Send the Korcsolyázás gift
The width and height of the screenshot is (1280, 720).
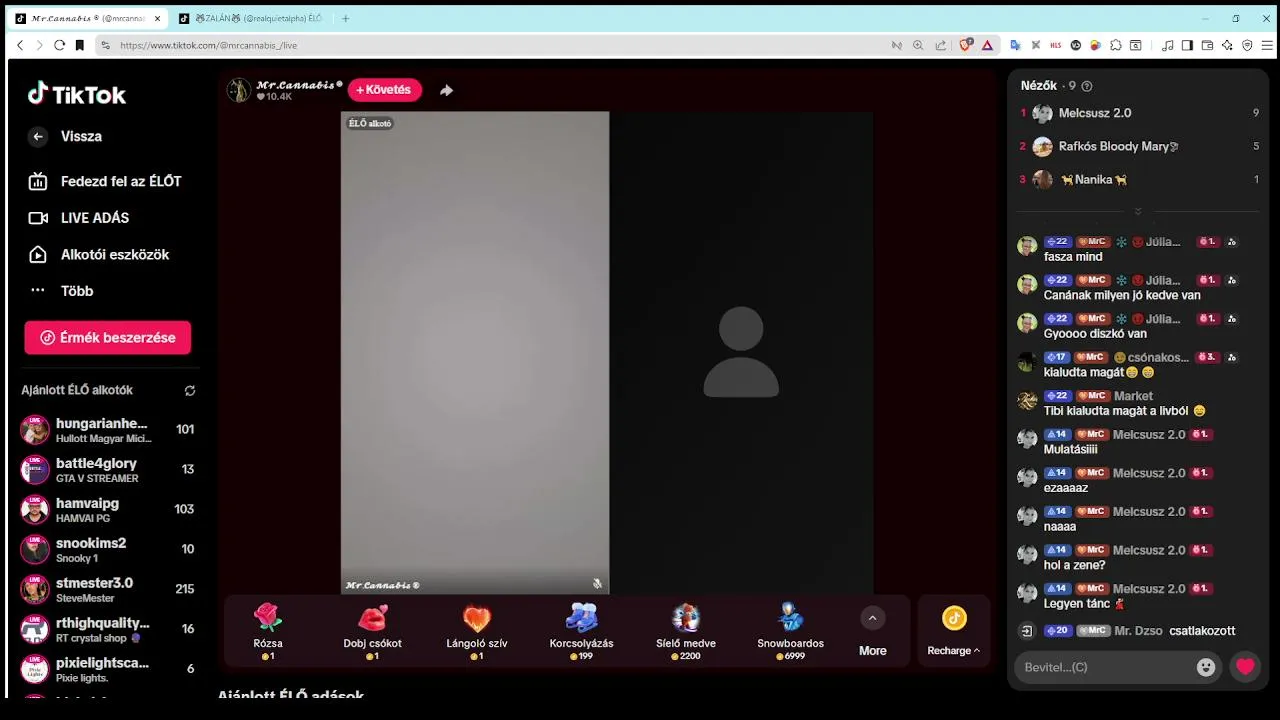click(581, 631)
